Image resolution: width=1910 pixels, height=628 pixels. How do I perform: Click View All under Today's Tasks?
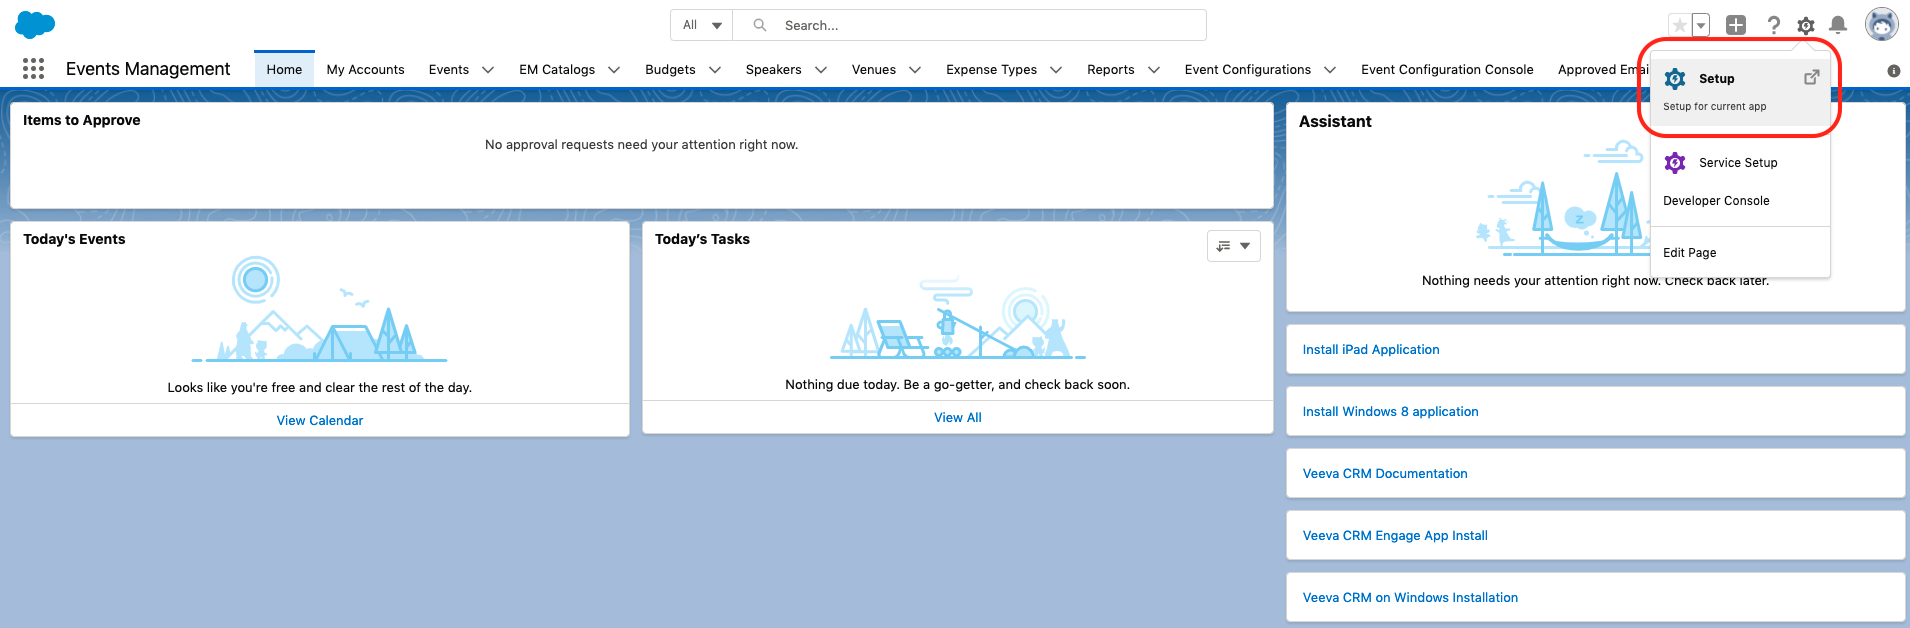pos(958,418)
